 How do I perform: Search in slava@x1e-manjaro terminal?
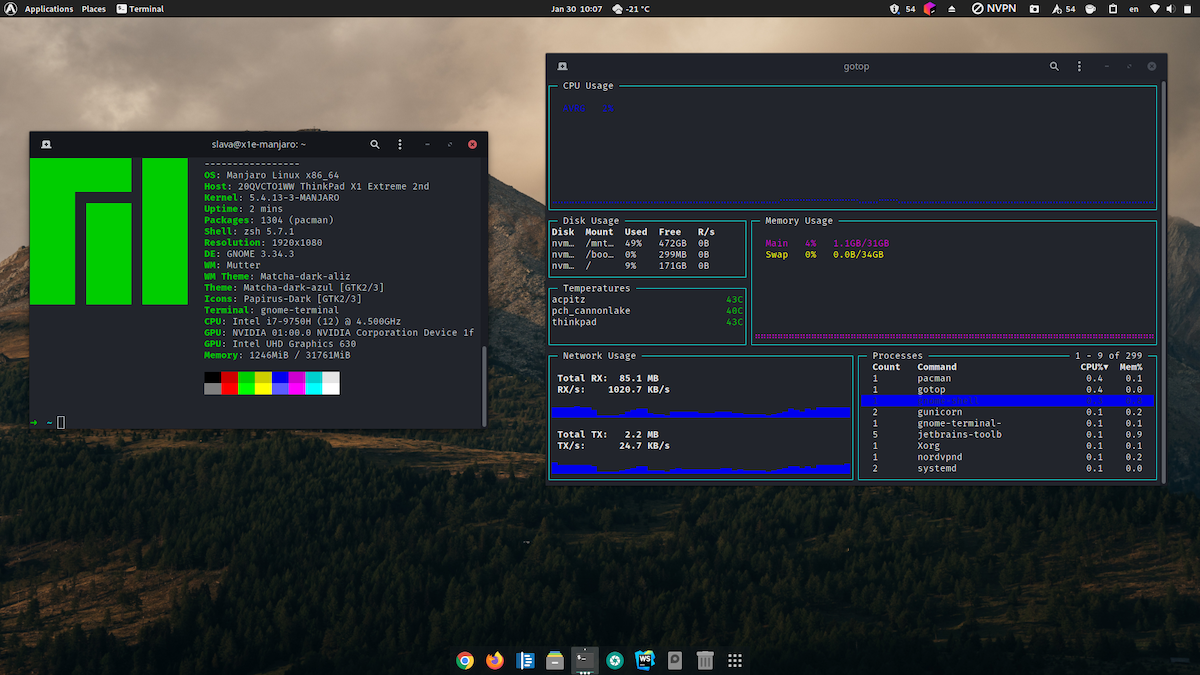click(375, 144)
